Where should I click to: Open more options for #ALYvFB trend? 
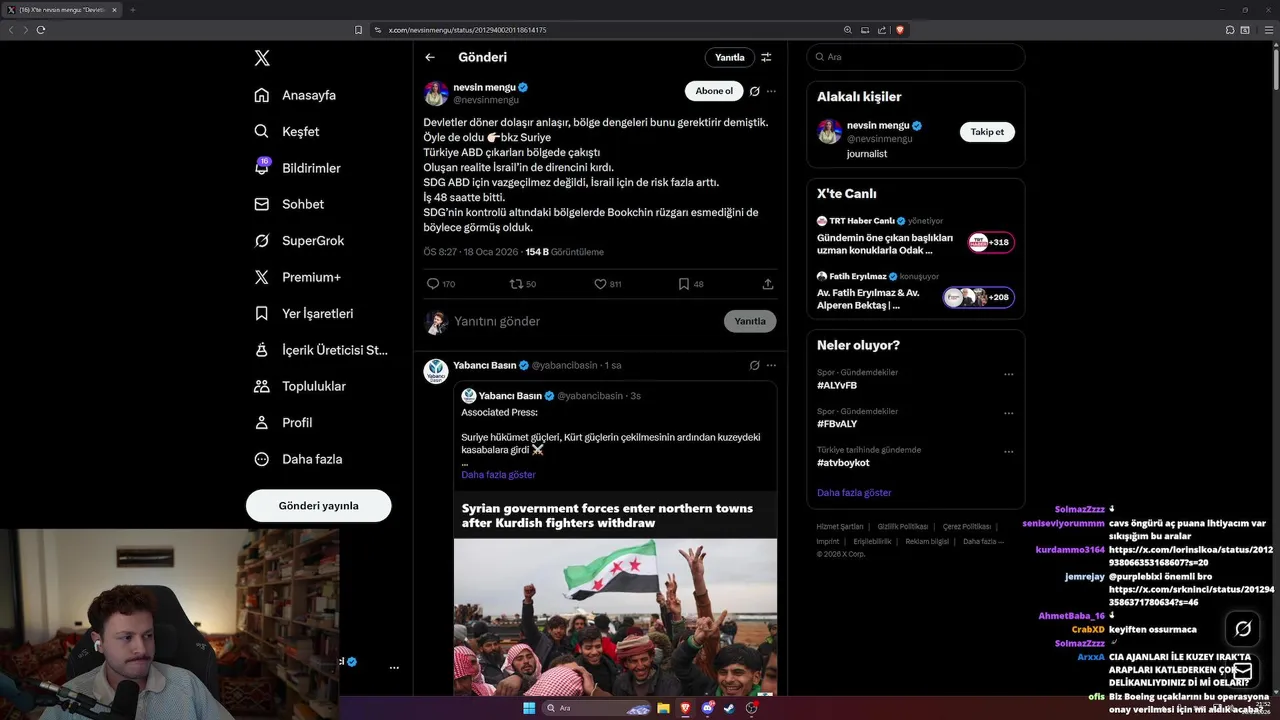click(1008, 374)
